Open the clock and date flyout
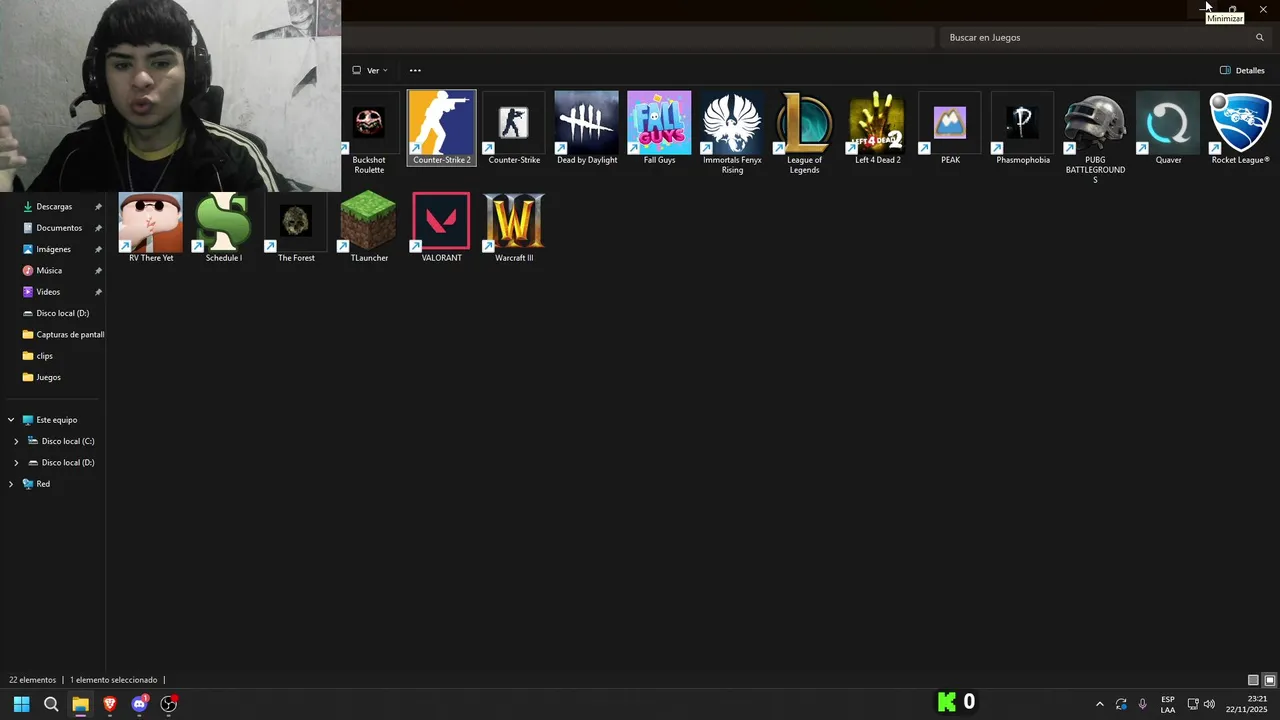This screenshot has height=720, width=1280. point(1246,704)
